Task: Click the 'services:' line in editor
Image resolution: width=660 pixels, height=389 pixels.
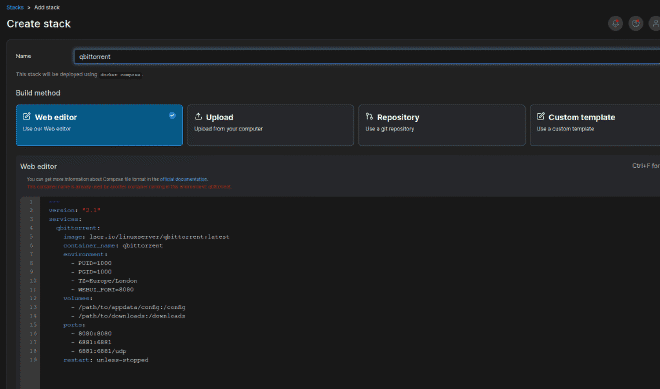Action: pyautogui.click(x=65, y=219)
